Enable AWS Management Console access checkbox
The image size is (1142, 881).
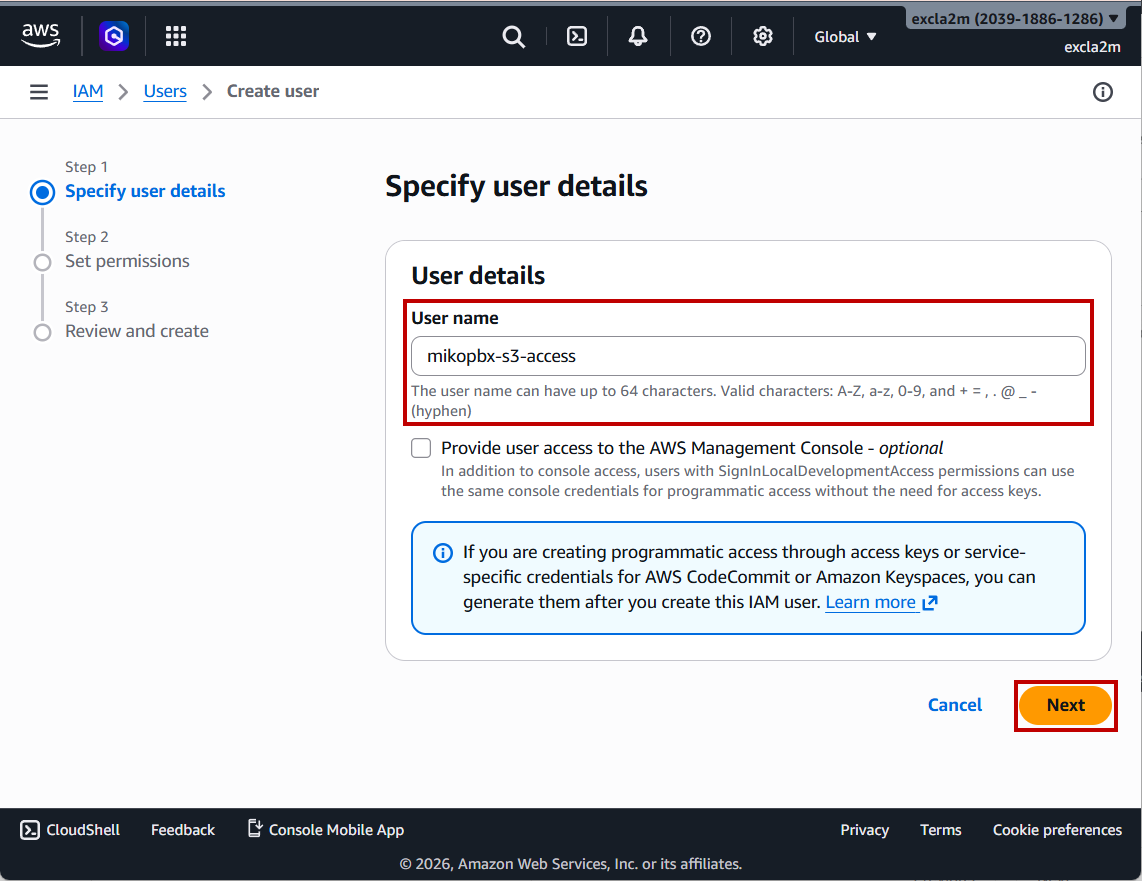[421, 448]
